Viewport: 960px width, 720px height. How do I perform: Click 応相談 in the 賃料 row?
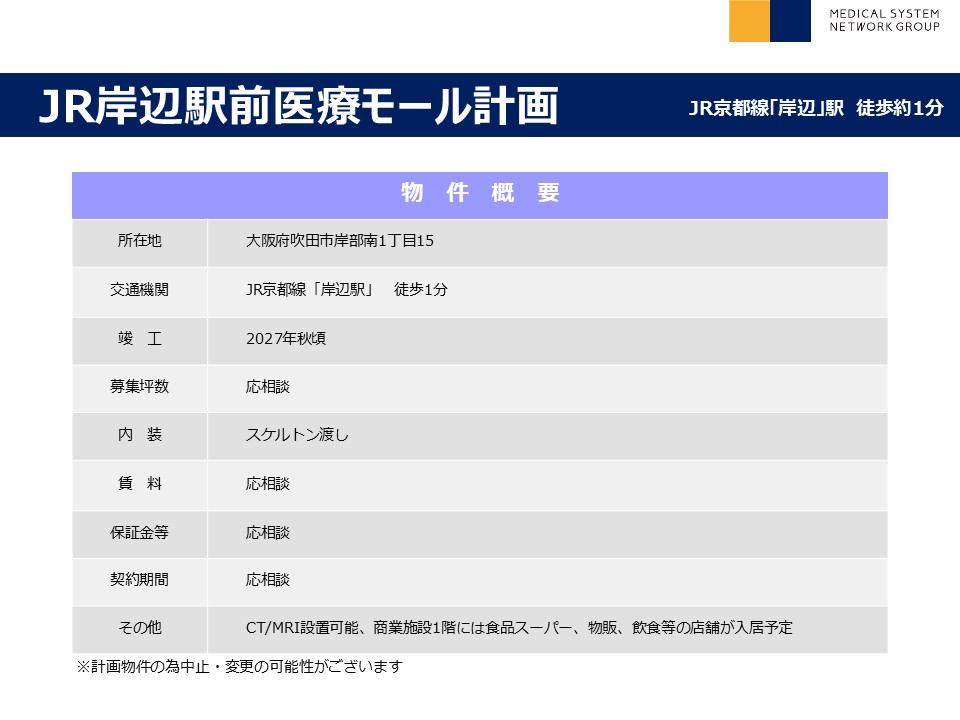(268, 484)
